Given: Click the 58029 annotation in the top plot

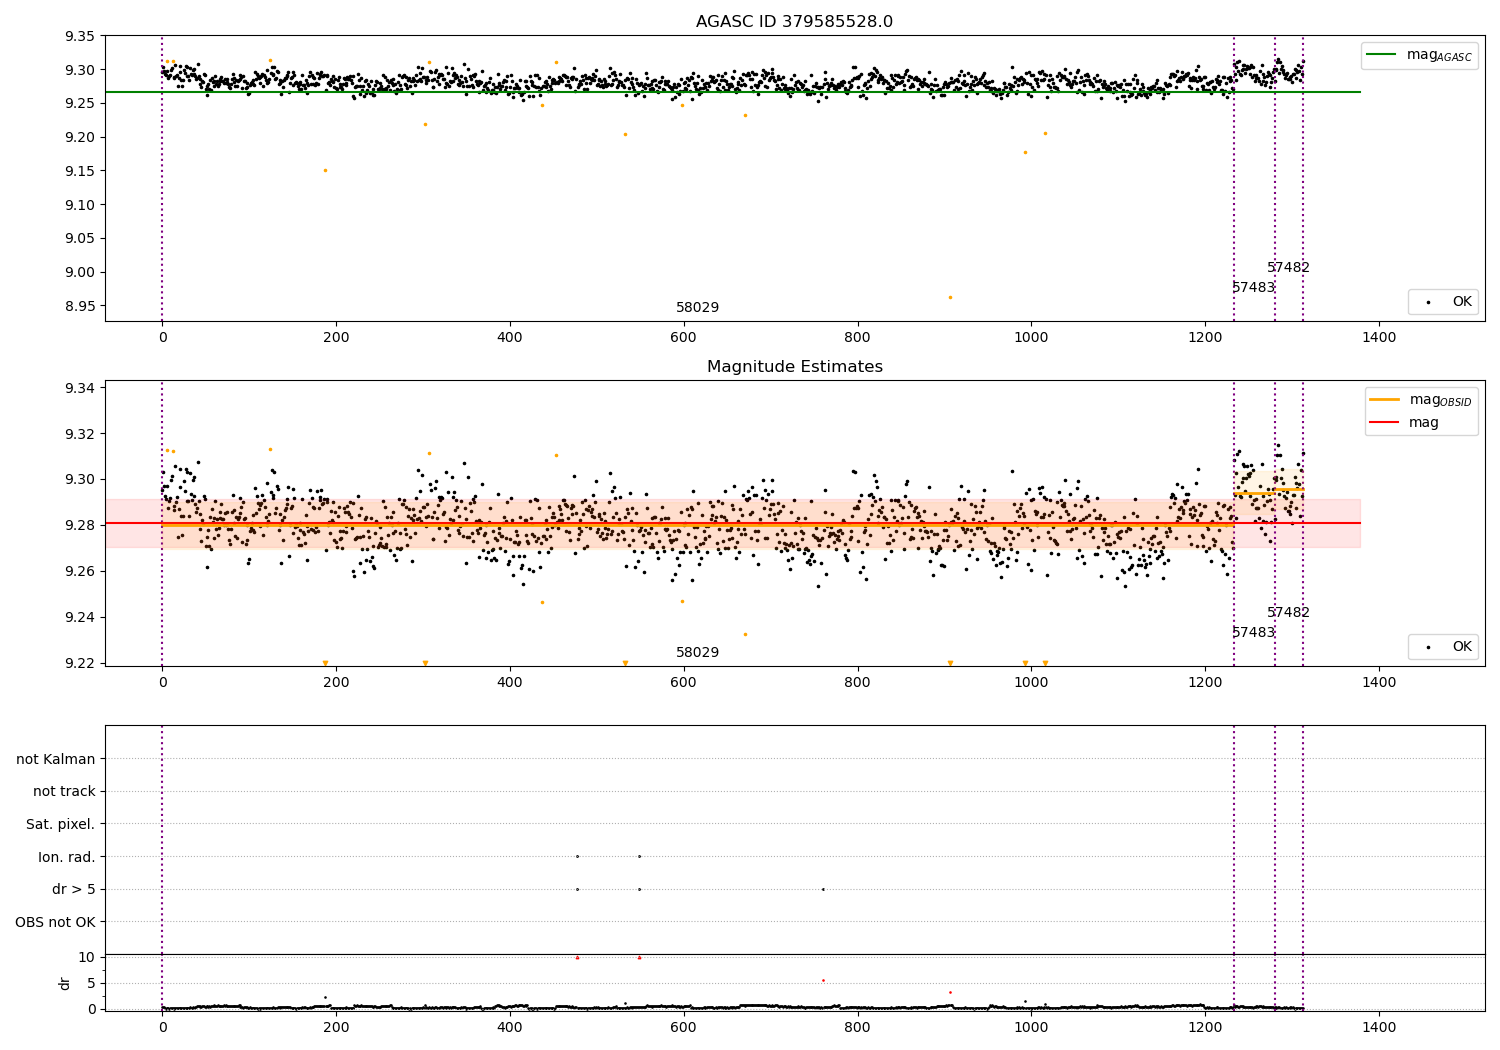Looking at the screenshot, I should point(697,307).
